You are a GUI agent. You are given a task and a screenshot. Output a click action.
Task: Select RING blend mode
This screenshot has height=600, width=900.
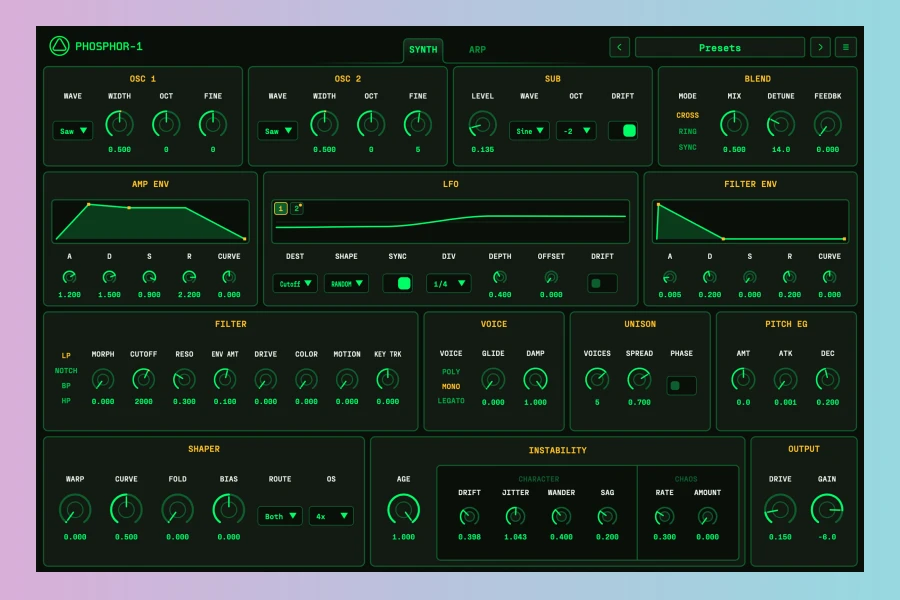pos(687,131)
